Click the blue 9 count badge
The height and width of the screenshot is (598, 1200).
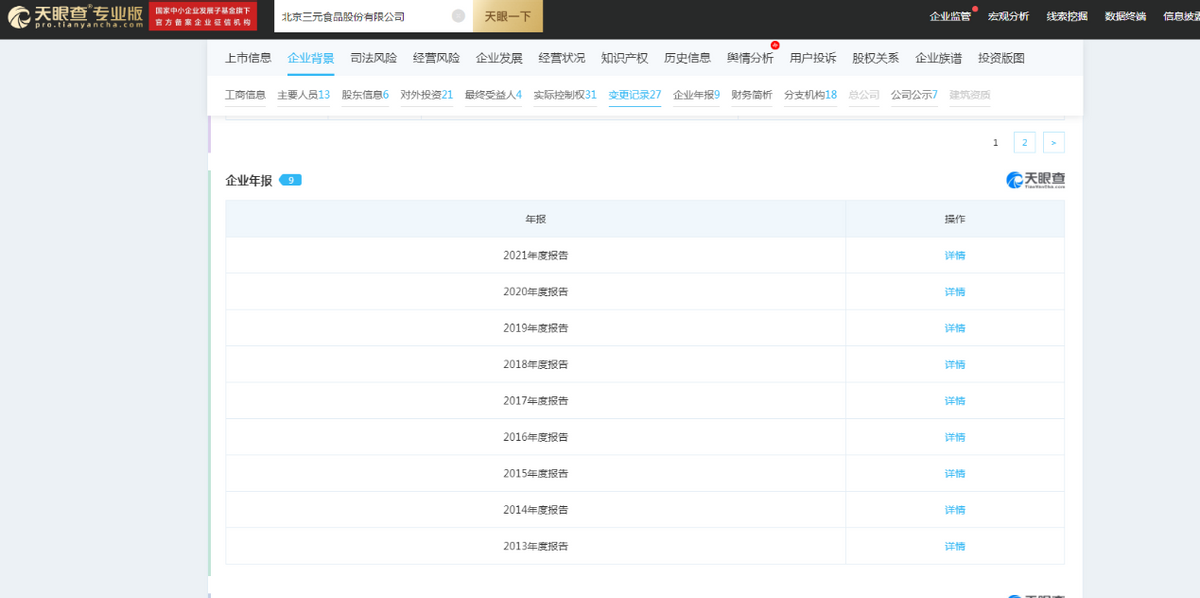pos(290,180)
